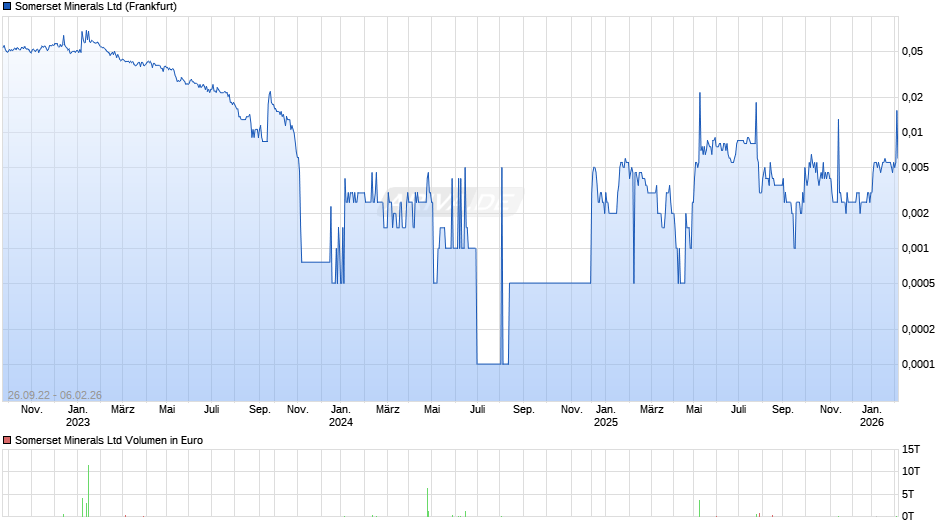Click the 0,002 price axis label
Screen dimensions: 940x526
pyautogui.click(x=915, y=214)
